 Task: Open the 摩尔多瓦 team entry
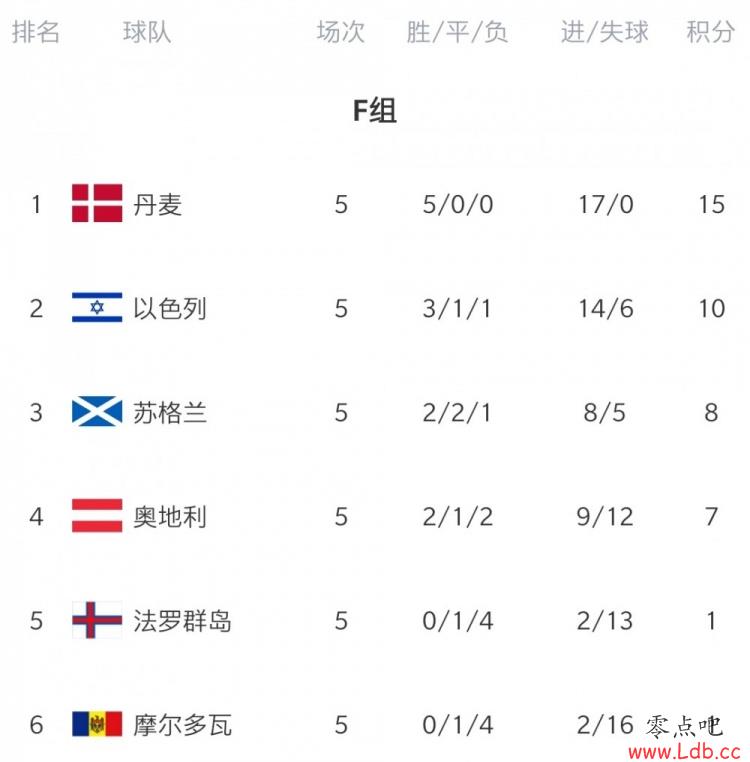[x=182, y=725]
